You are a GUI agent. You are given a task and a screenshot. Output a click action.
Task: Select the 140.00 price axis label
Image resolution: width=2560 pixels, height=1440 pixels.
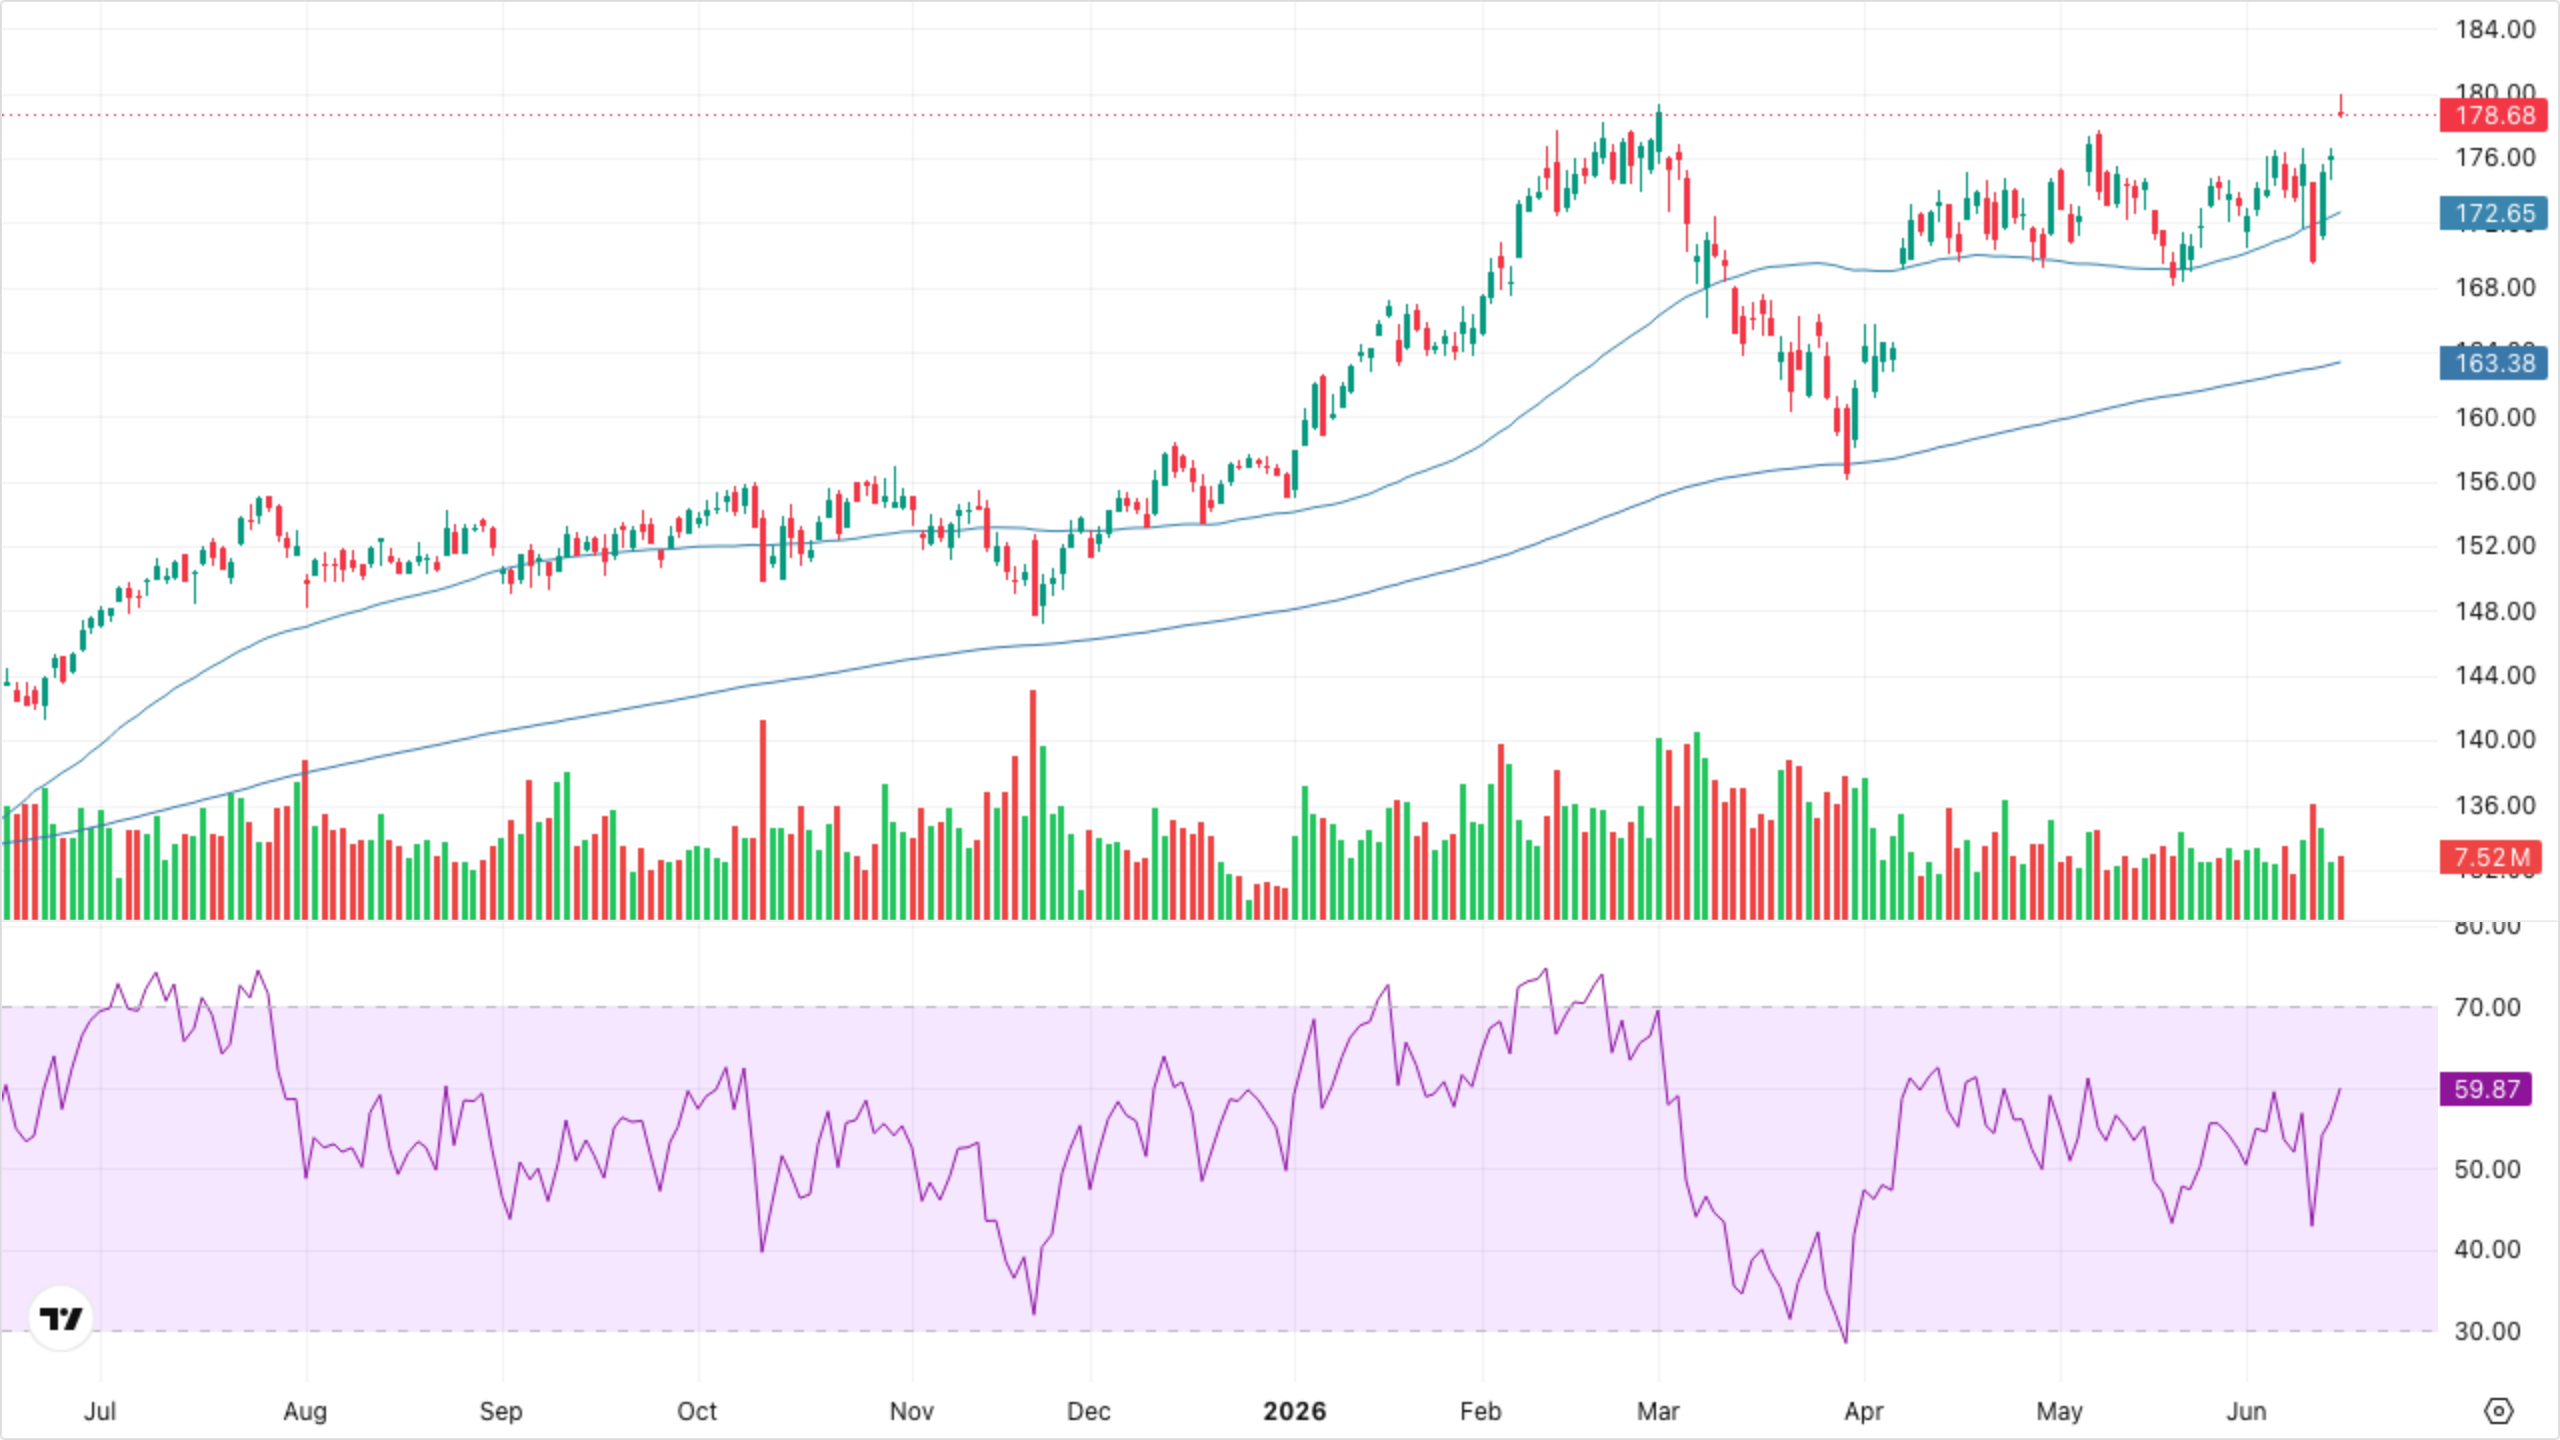(x=2495, y=740)
